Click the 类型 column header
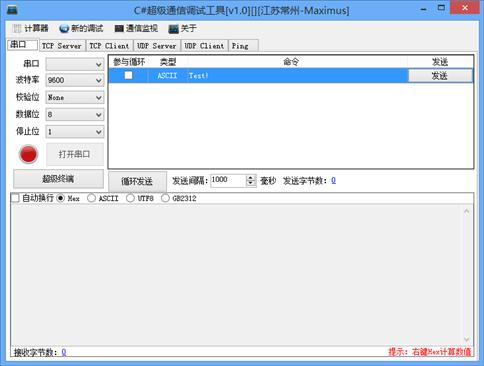 [168, 62]
